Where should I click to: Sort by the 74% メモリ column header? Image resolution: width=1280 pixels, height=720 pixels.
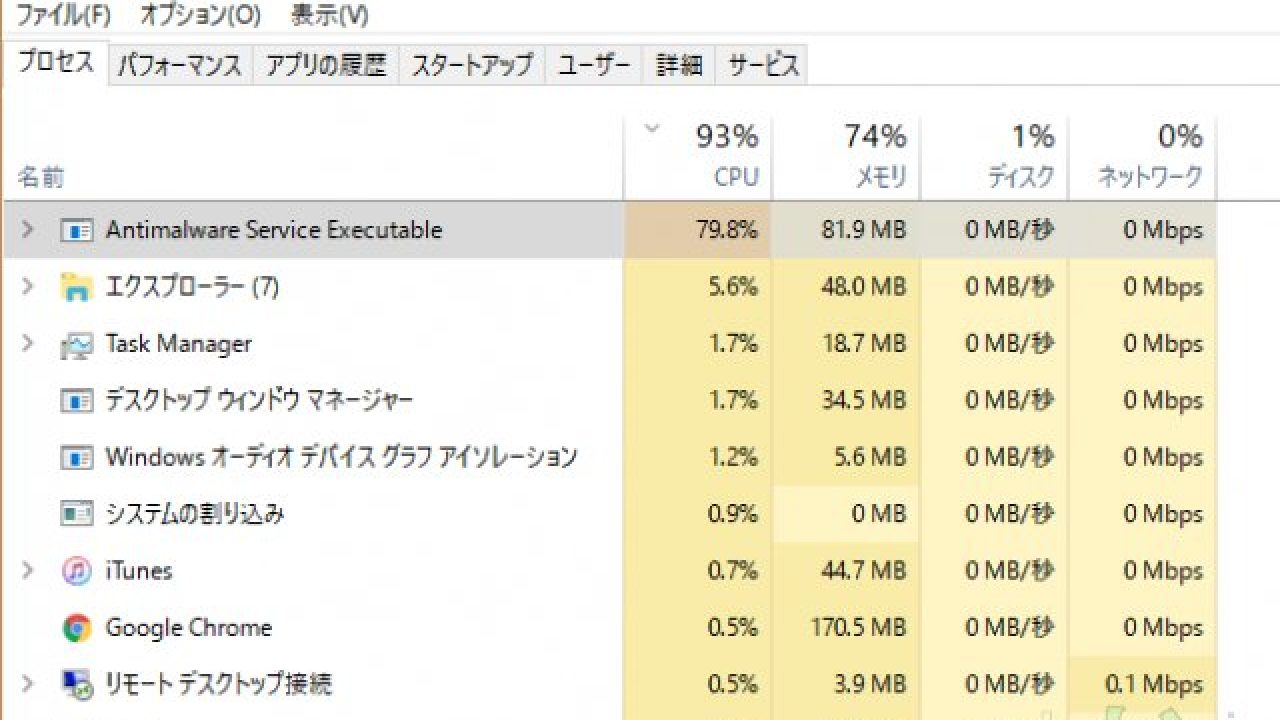[x=846, y=156]
